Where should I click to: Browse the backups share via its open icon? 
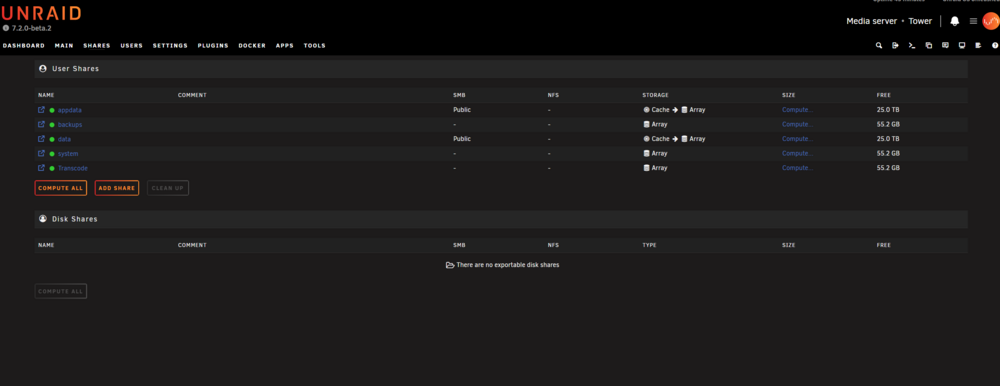click(41, 124)
